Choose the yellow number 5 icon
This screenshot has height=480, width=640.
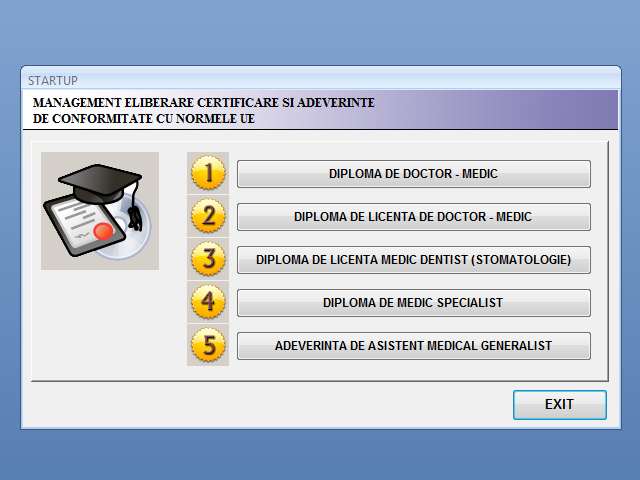pyautogui.click(x=208, y=345)
